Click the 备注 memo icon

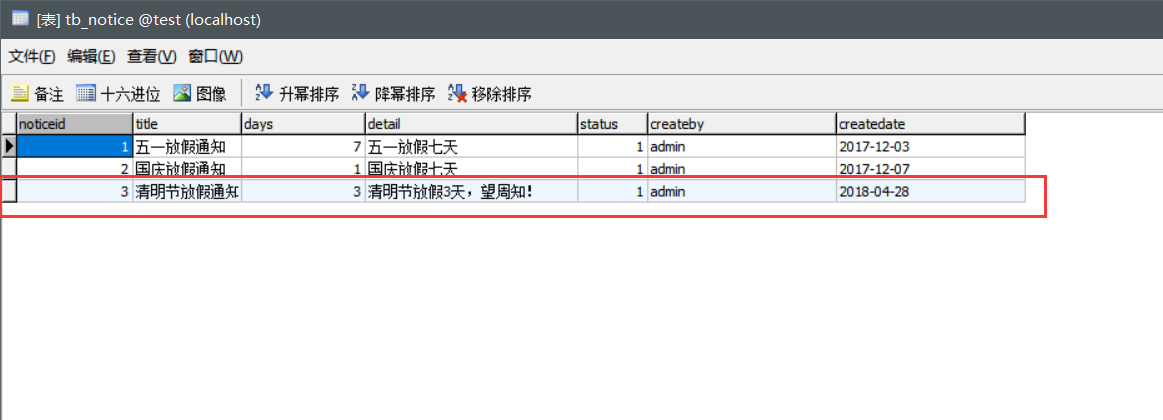(x=19, y=93)
